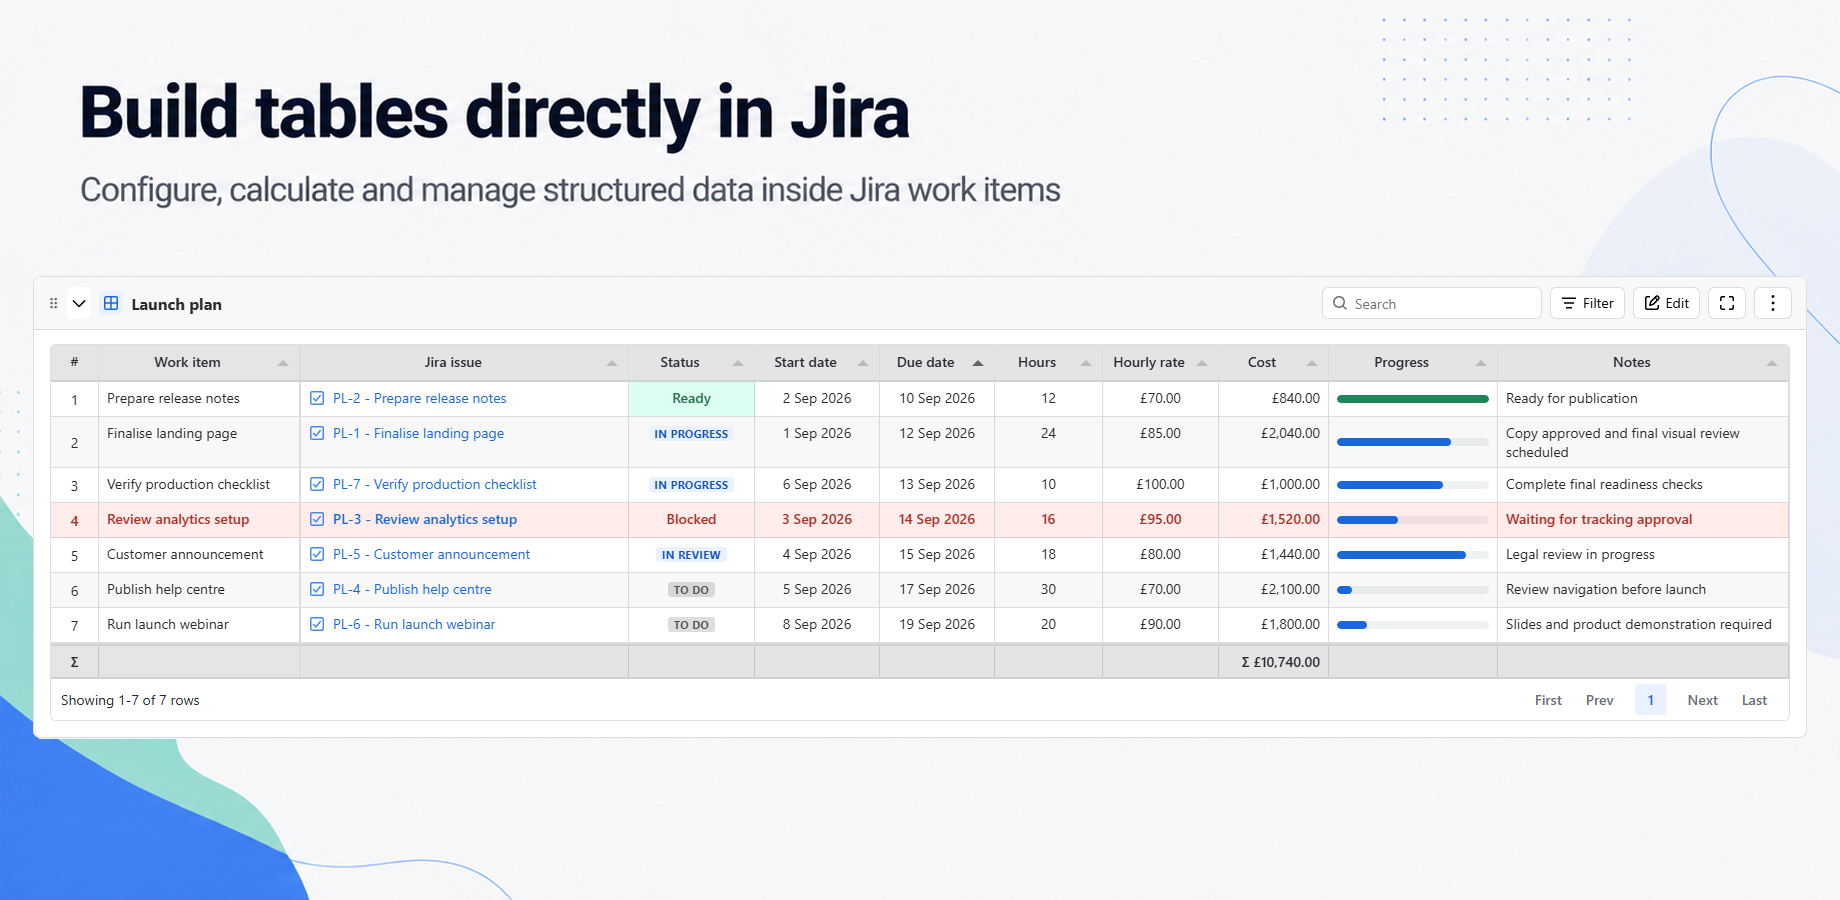
Task: Click the # column header
Action: (x=74, y=362)
